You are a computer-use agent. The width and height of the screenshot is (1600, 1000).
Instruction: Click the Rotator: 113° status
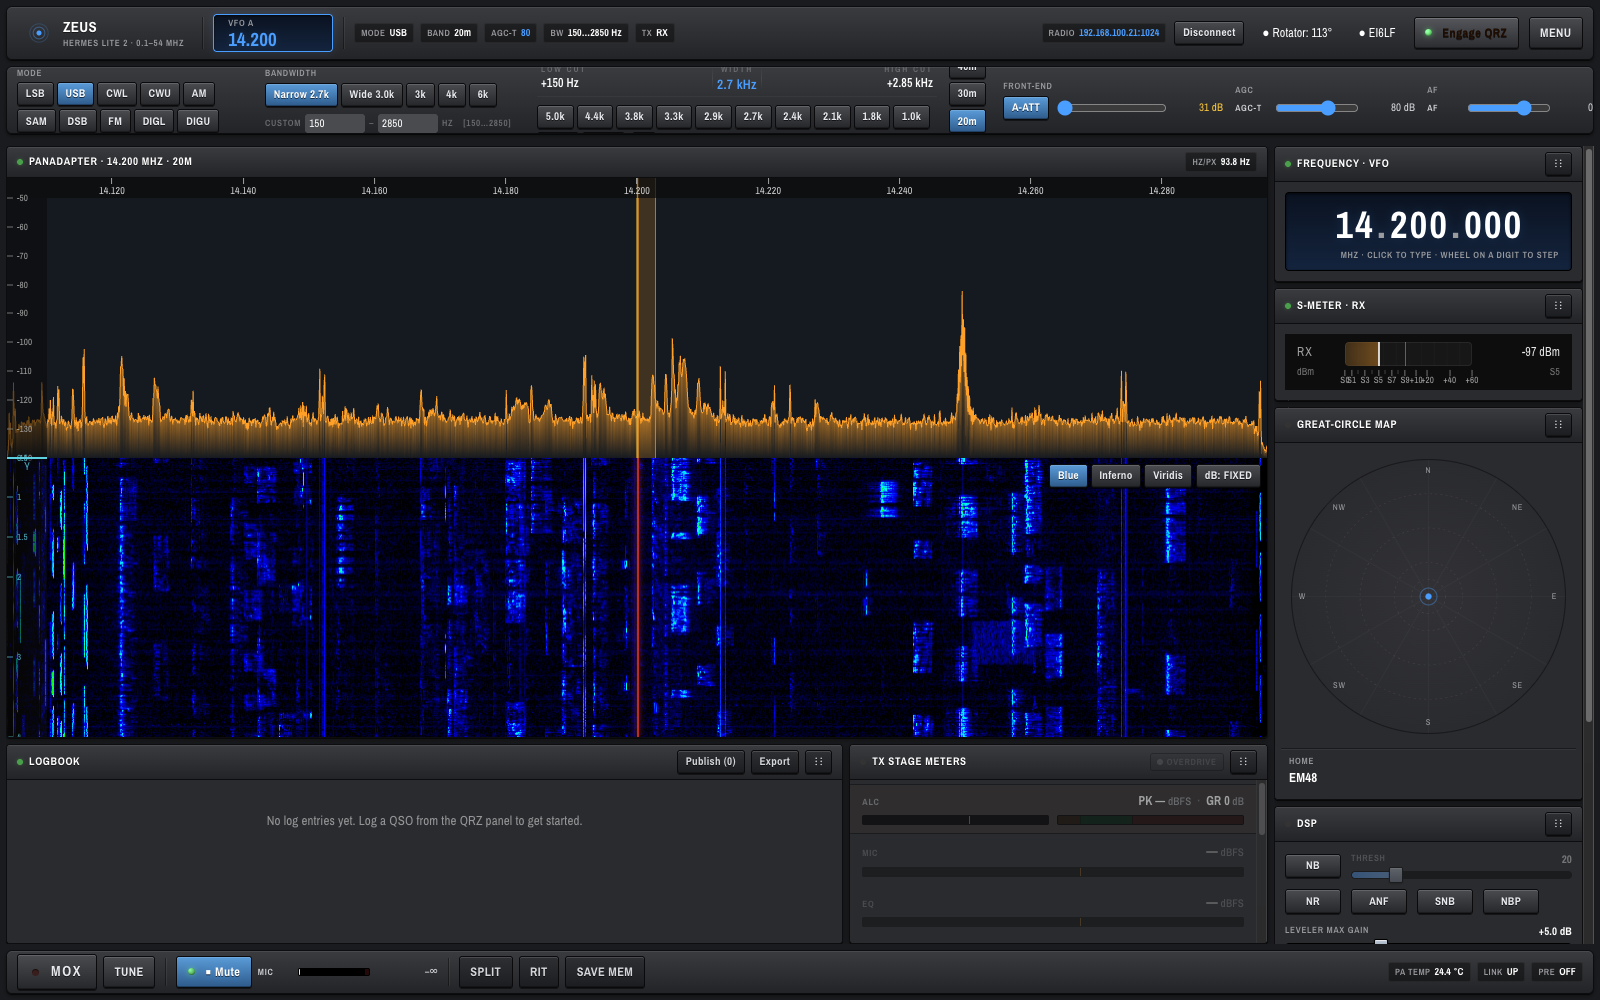pyautogui.click(x=1297, y=33)
